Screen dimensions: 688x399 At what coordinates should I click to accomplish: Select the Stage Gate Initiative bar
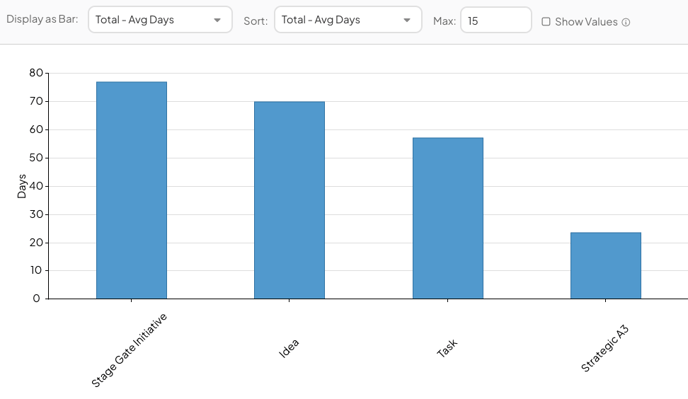[132, 190]
